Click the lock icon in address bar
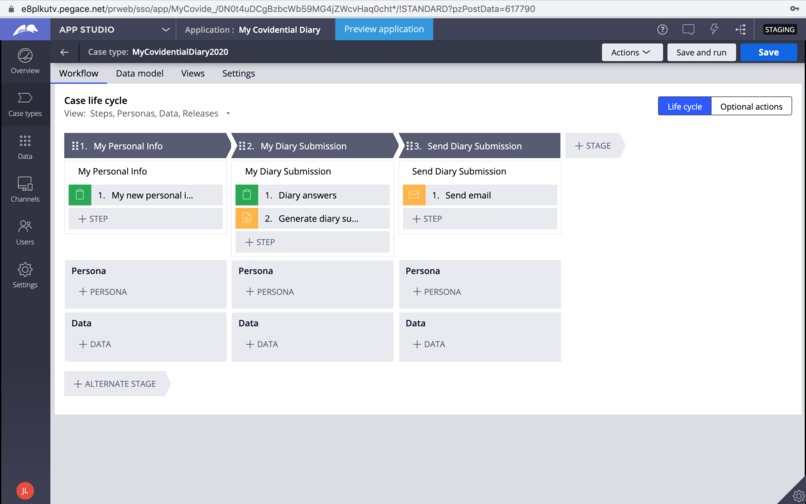This screenshot has height=504, width=806. 11,9
